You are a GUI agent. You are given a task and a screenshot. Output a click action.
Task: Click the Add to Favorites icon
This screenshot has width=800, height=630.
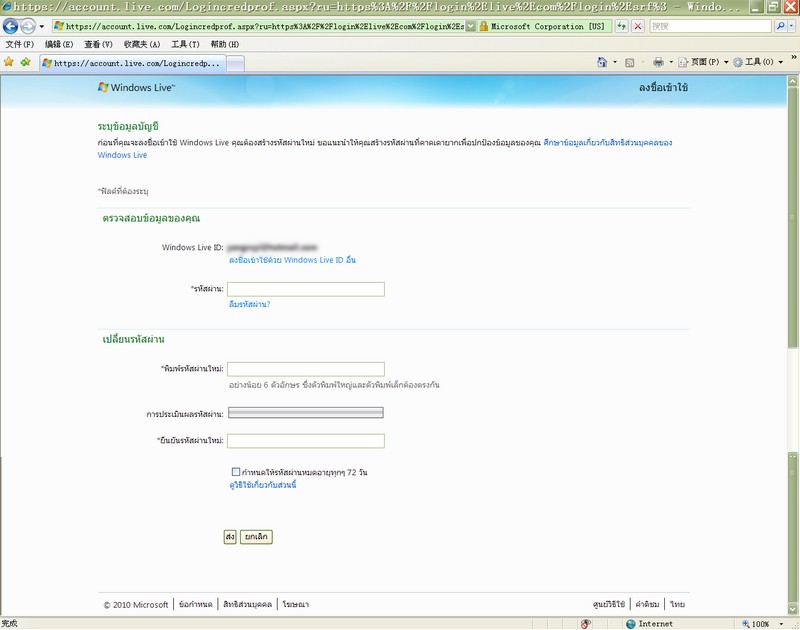26,62
